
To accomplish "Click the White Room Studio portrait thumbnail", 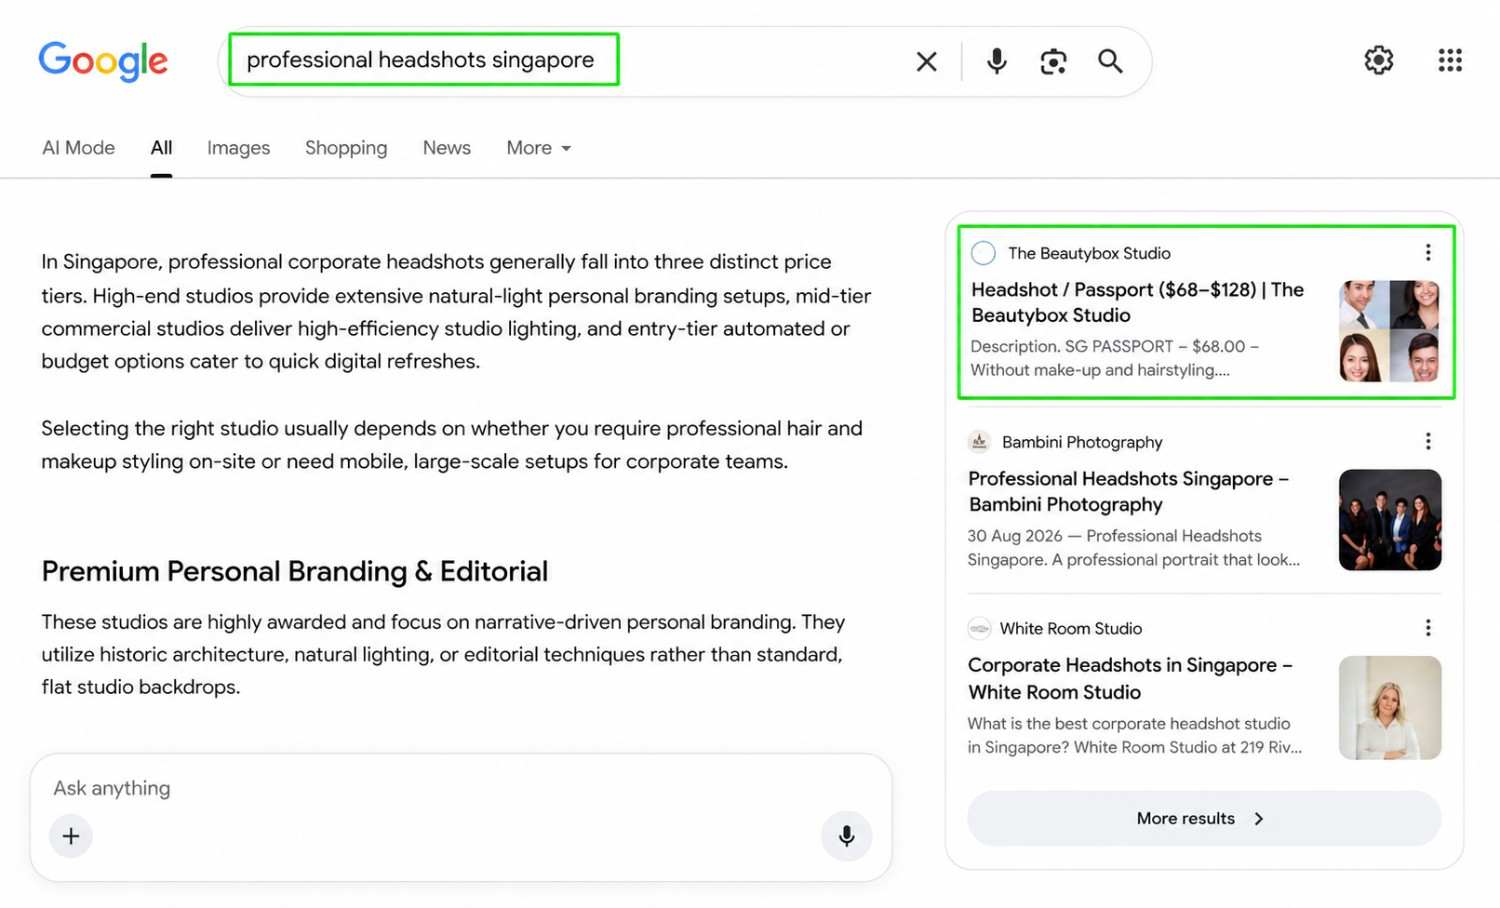I will point(1390,708).
